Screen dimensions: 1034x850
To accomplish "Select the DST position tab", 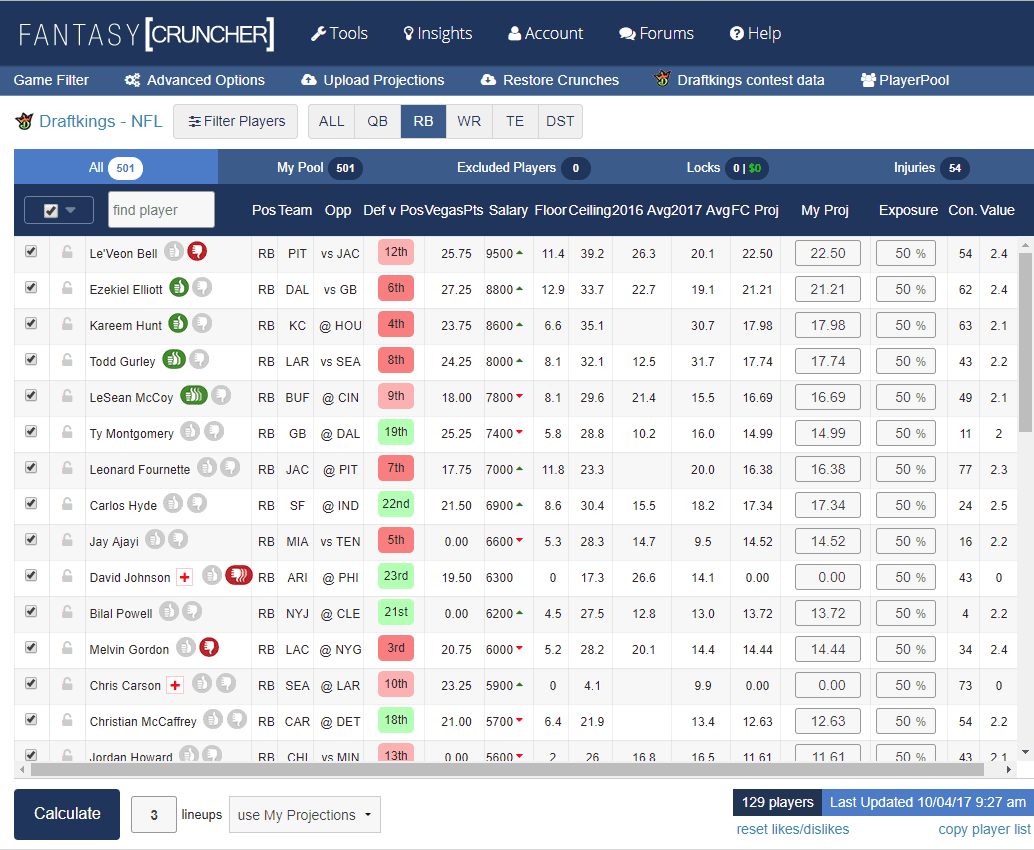I will point(560,121).
